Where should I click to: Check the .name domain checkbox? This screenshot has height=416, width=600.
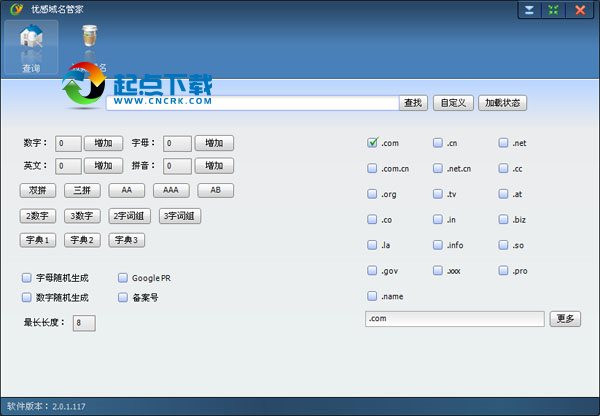tap(372, 296)
